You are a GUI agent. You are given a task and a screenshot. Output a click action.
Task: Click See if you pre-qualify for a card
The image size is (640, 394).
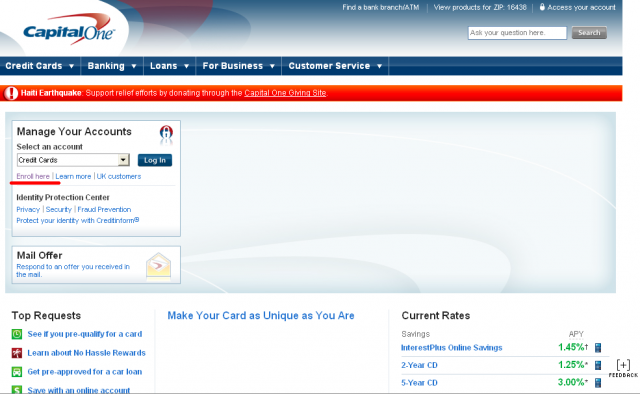click(85, 334)
